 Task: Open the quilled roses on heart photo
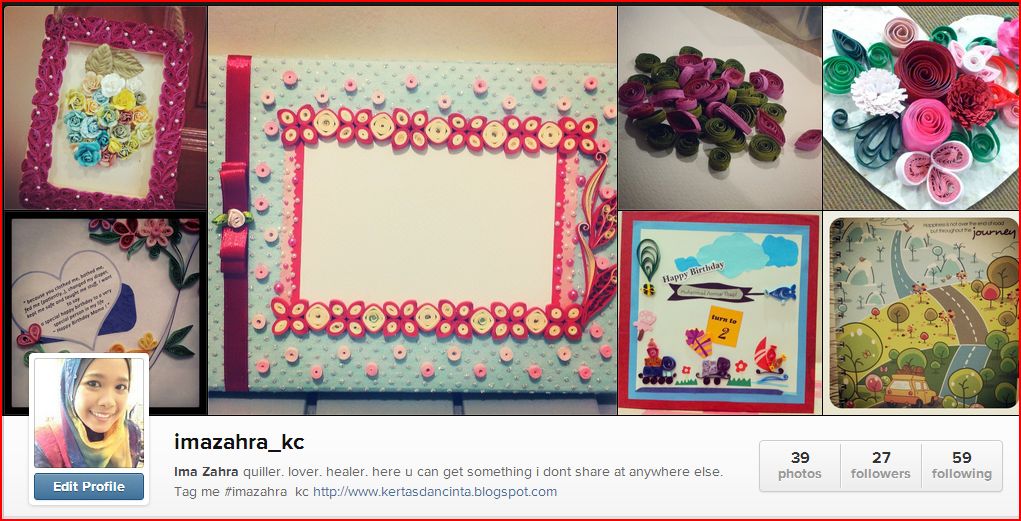(921, 107)
